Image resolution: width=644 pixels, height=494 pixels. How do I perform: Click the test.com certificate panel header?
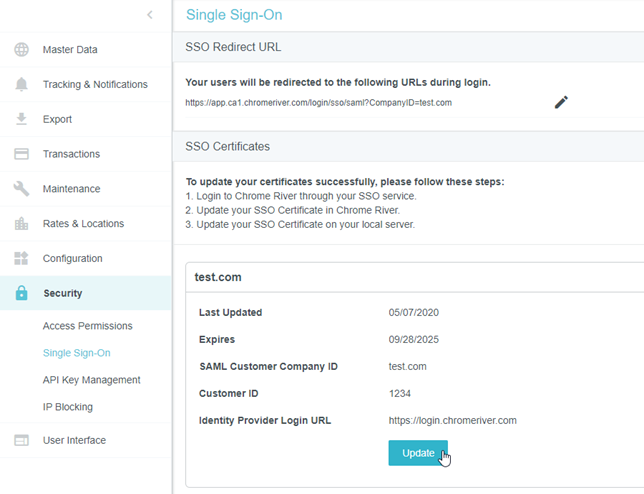click(x=218, y=277)
